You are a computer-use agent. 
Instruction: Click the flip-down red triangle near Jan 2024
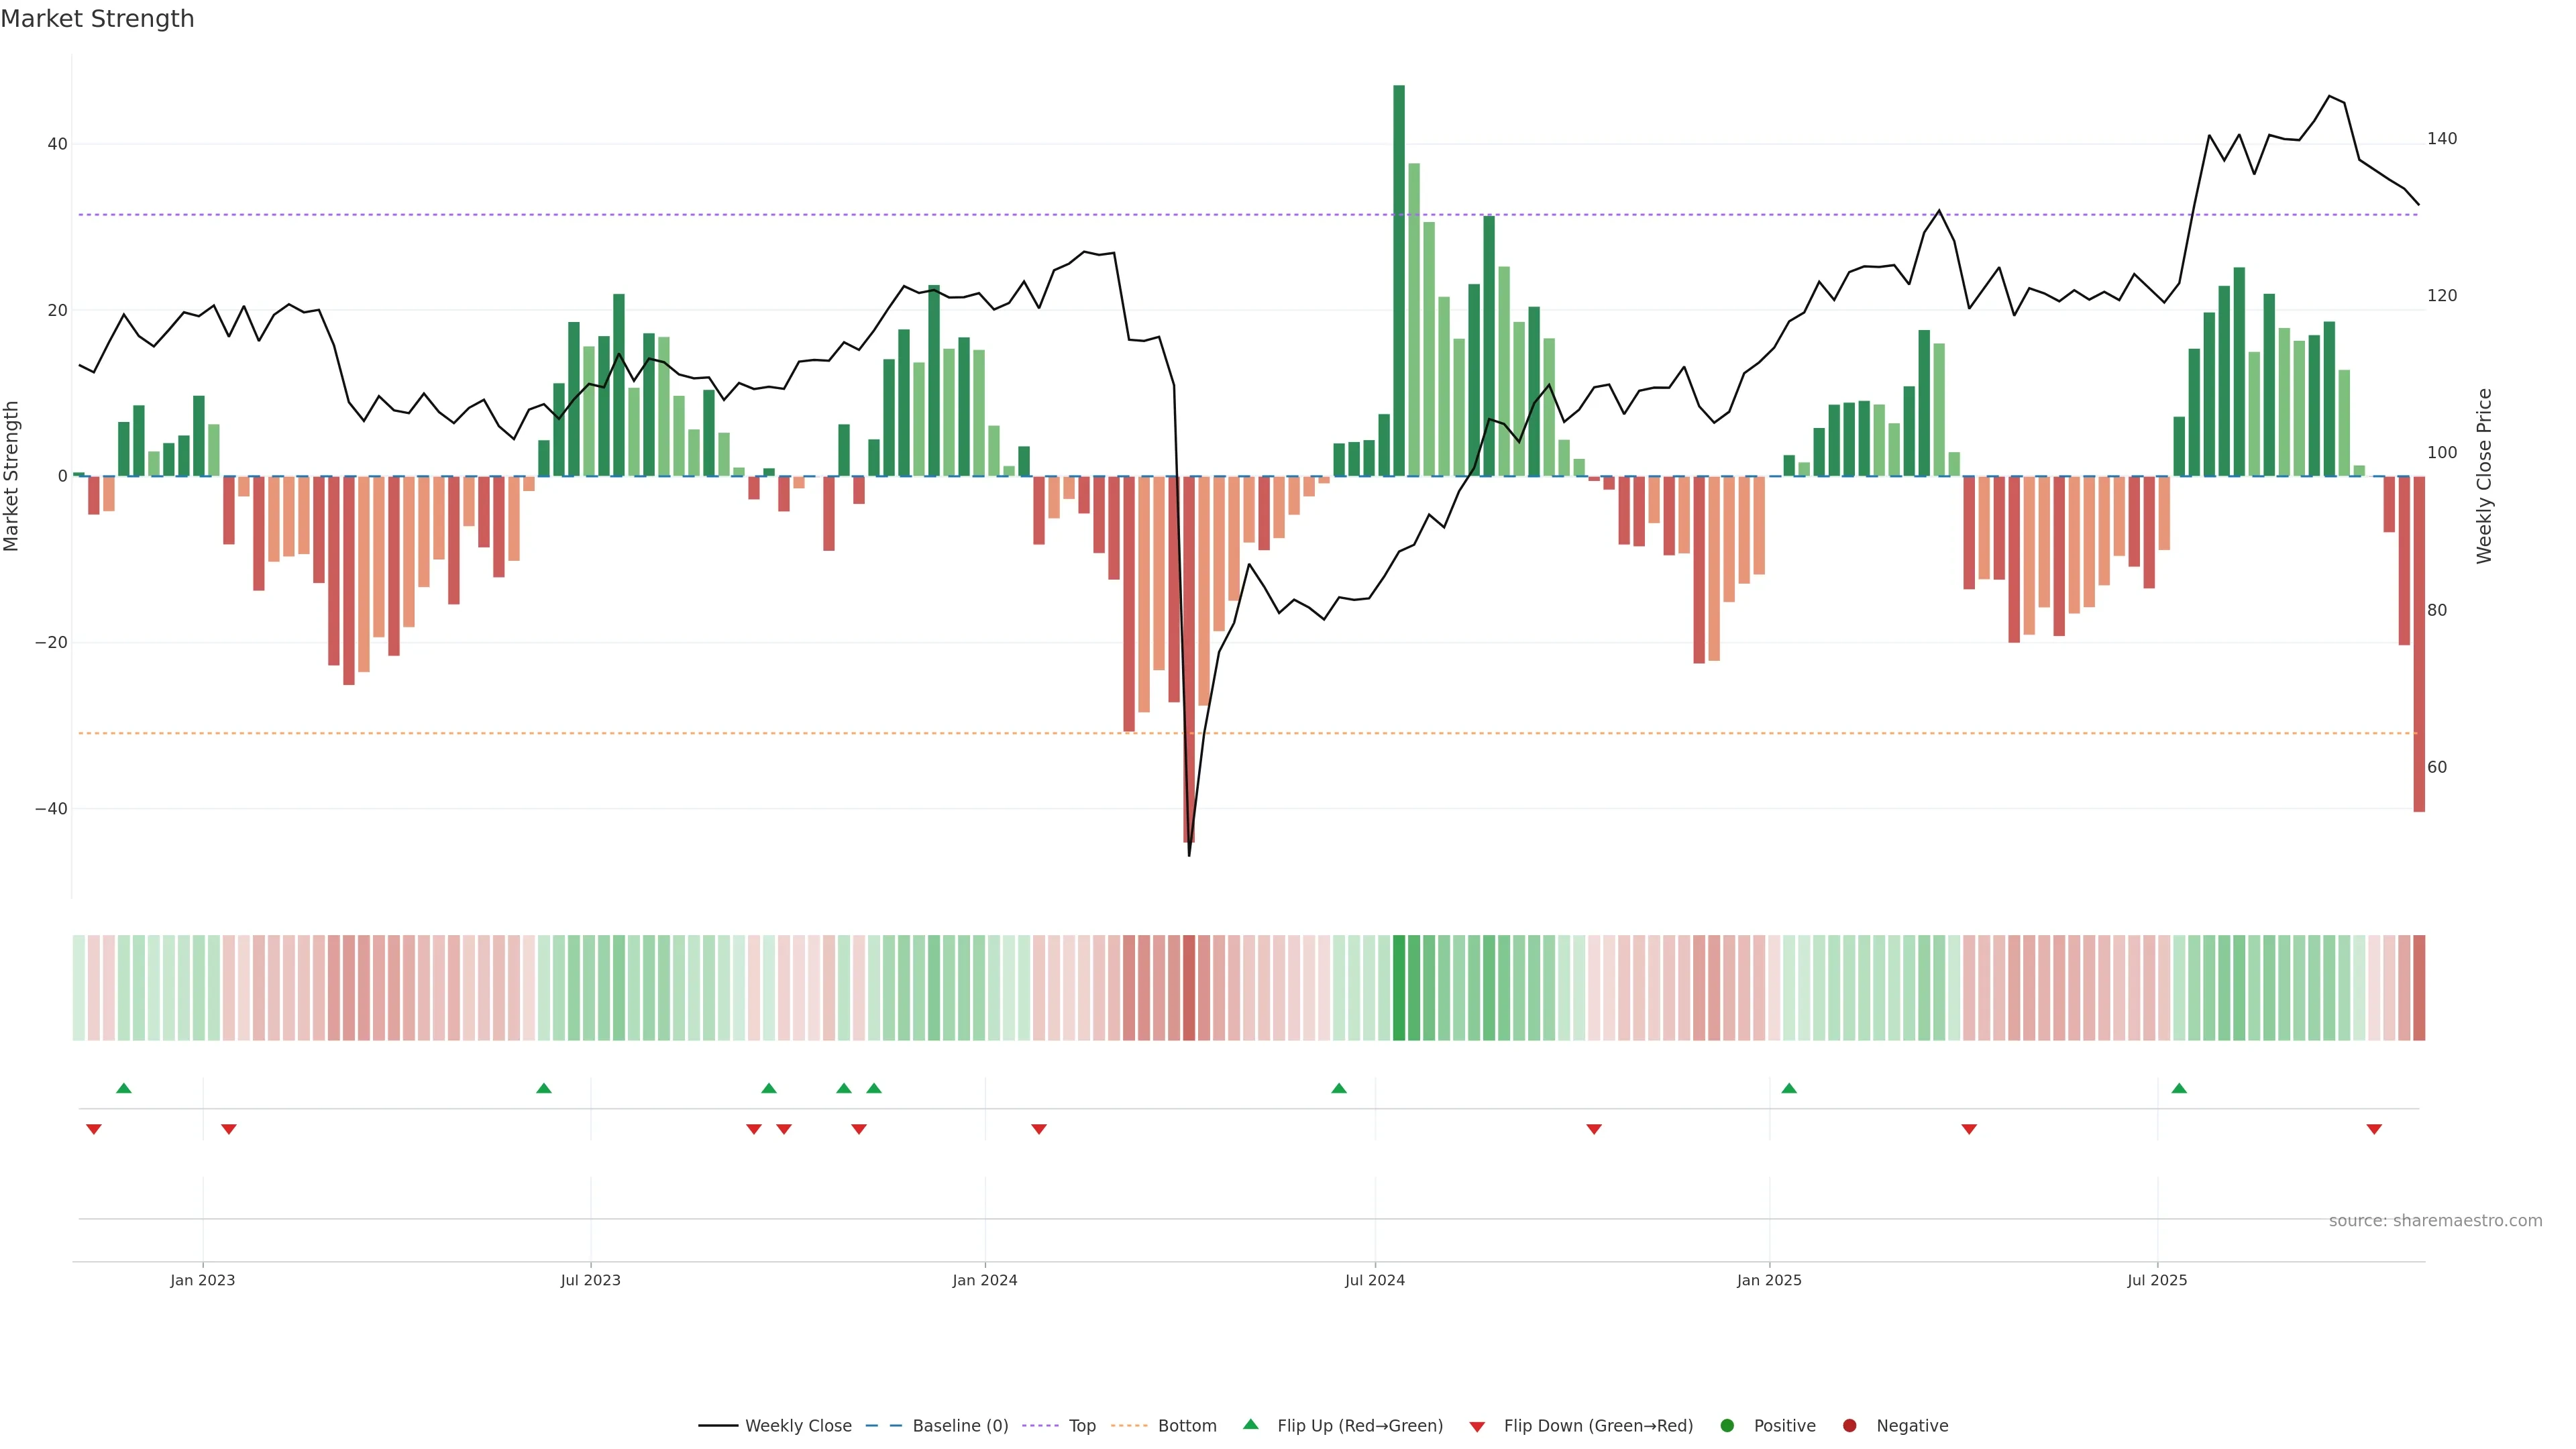pos(1039,1129)
